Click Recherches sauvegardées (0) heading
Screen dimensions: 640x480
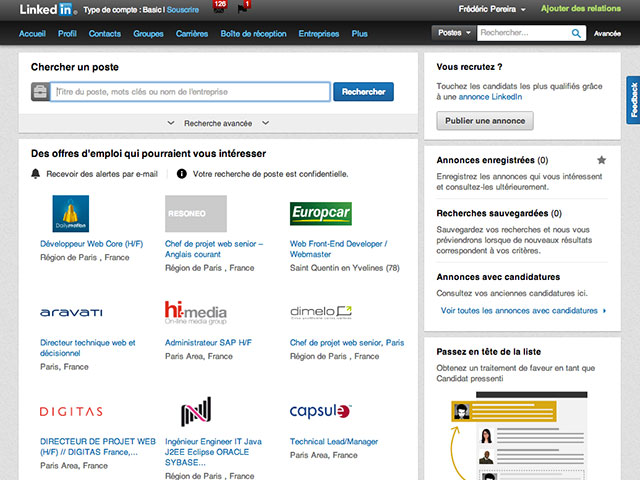coord(499,213)
